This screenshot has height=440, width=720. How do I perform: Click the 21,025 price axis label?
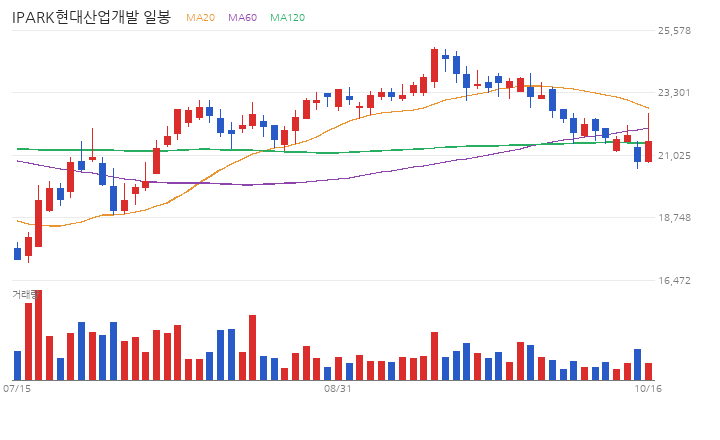coord(674,156)
